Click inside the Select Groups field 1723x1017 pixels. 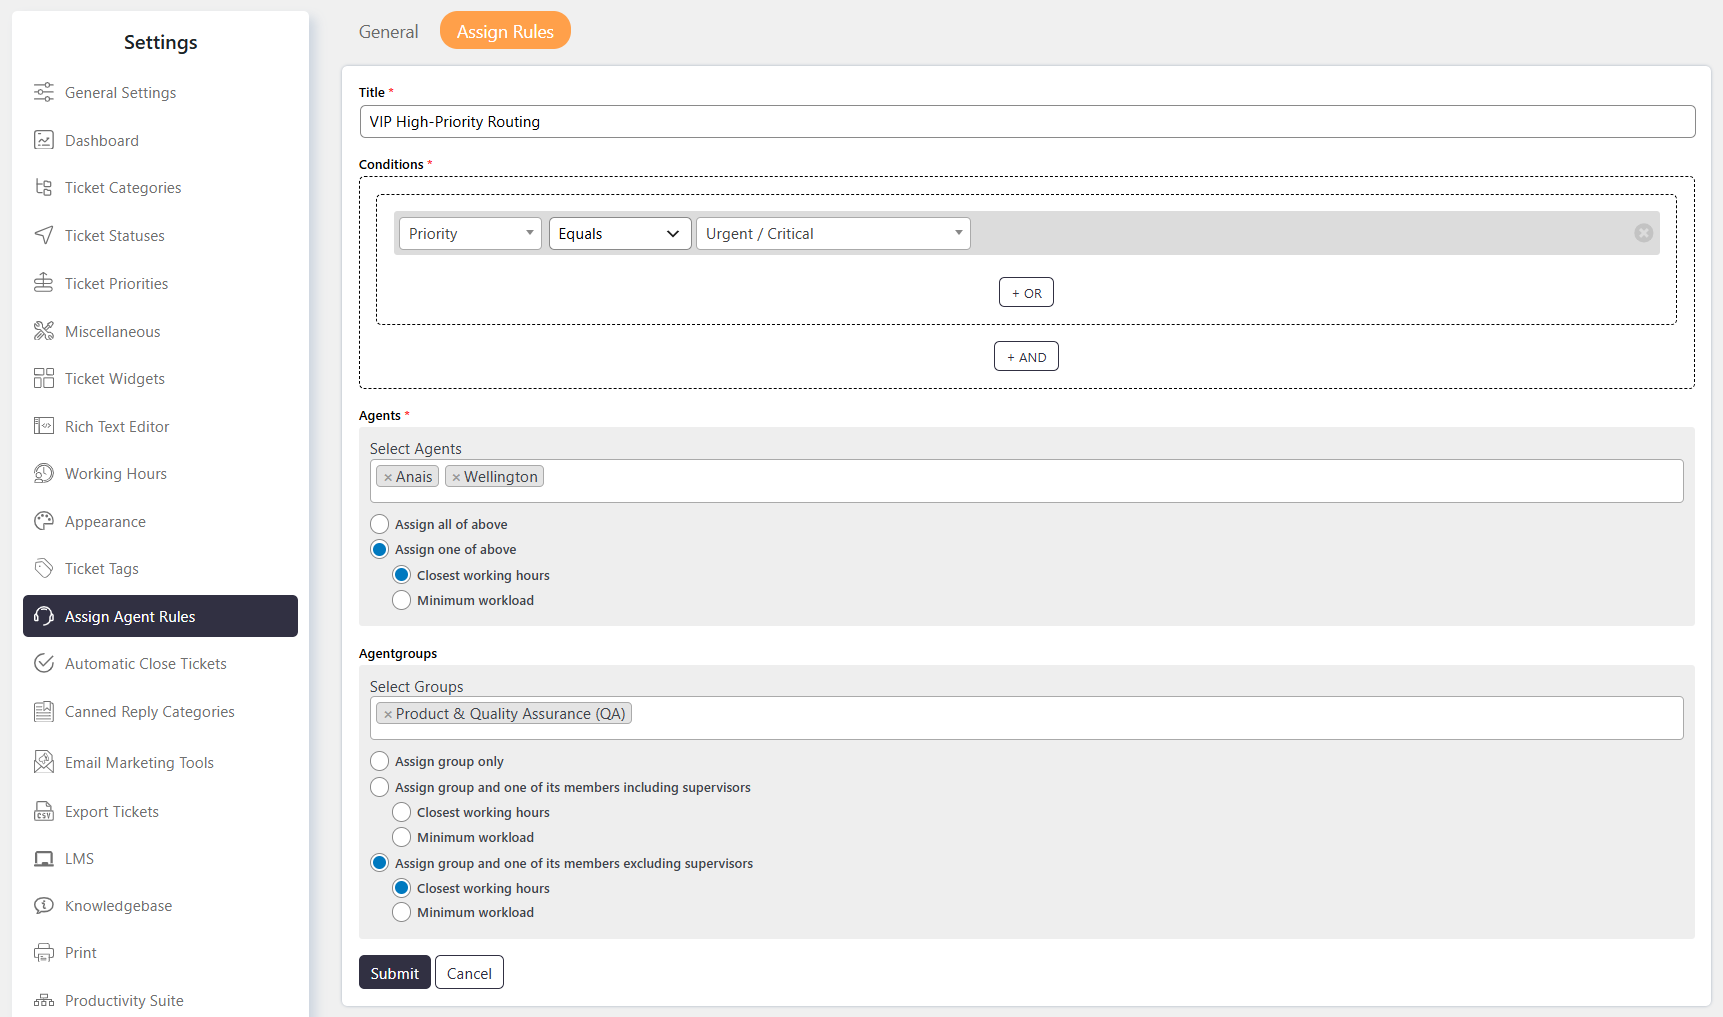click(1027, 718)
